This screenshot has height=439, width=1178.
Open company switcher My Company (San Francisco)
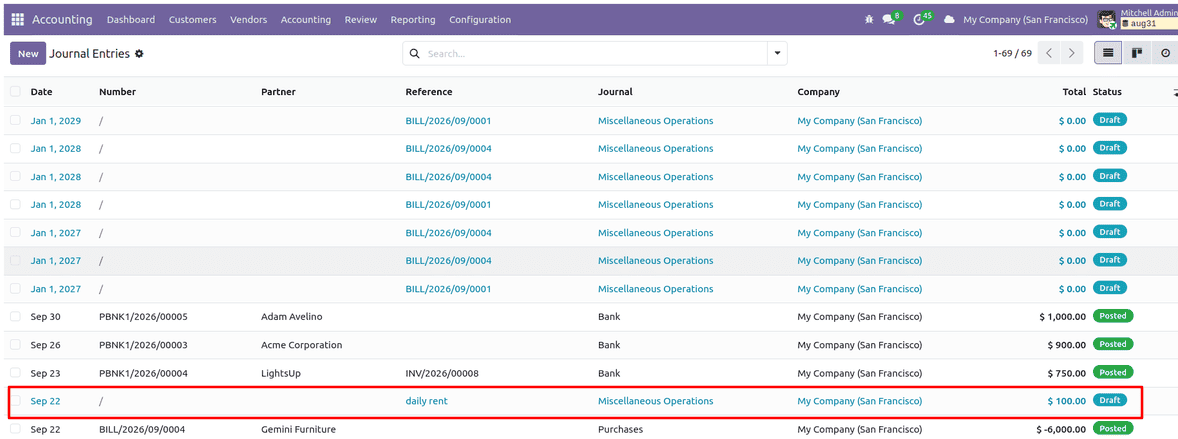point(1025,20)
